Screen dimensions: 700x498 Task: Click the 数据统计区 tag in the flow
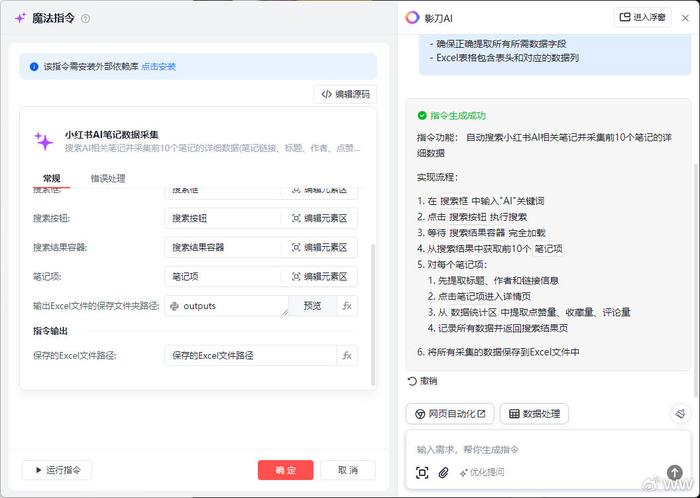coord(473,312)
